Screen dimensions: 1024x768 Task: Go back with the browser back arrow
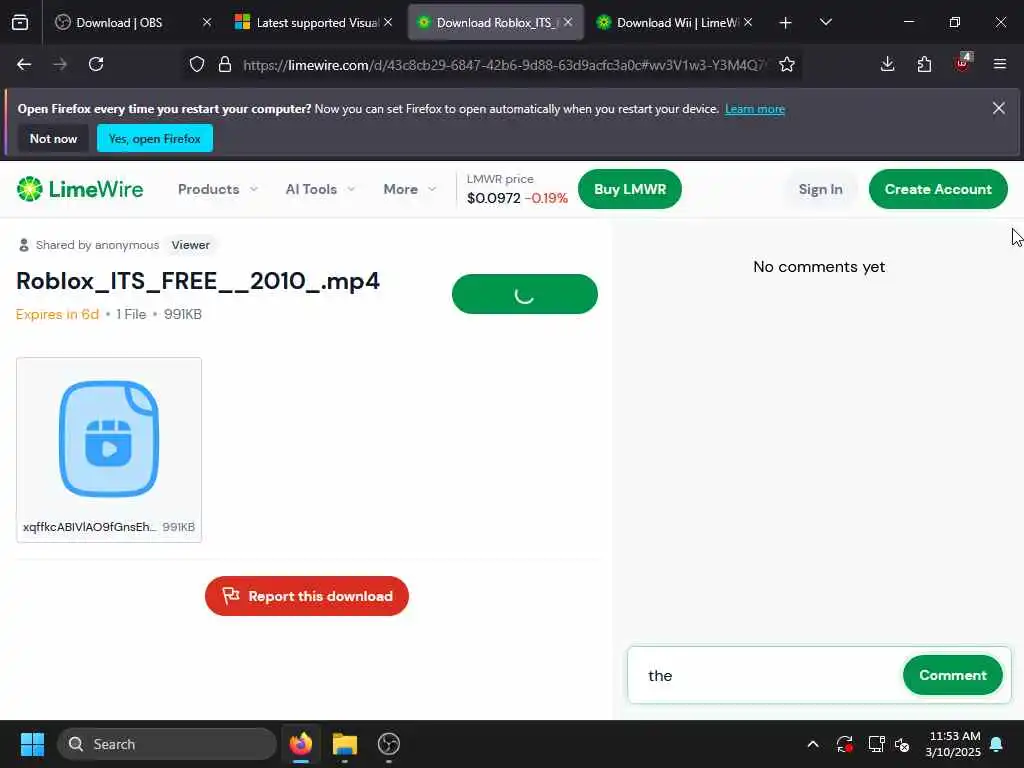point(24,64)
